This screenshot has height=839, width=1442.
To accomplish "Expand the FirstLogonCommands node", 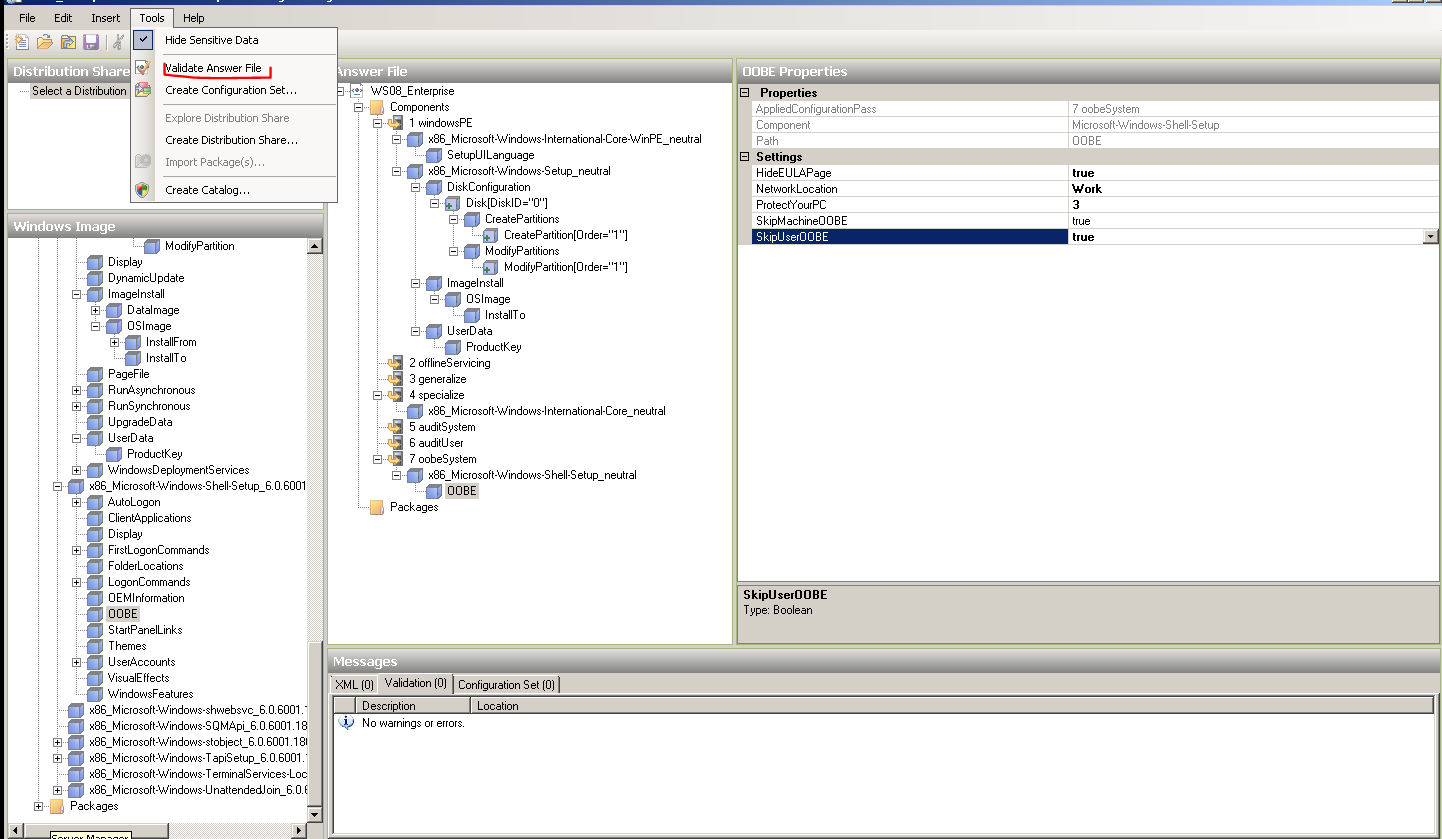I will (77, 550).
